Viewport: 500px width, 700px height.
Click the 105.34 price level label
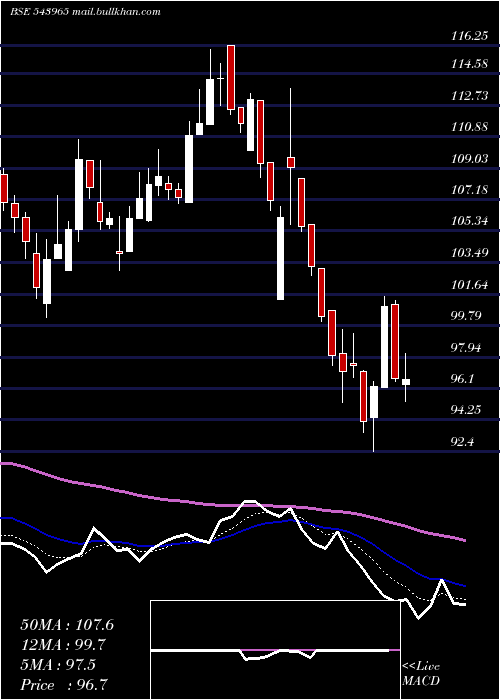(x=469, y=222)
